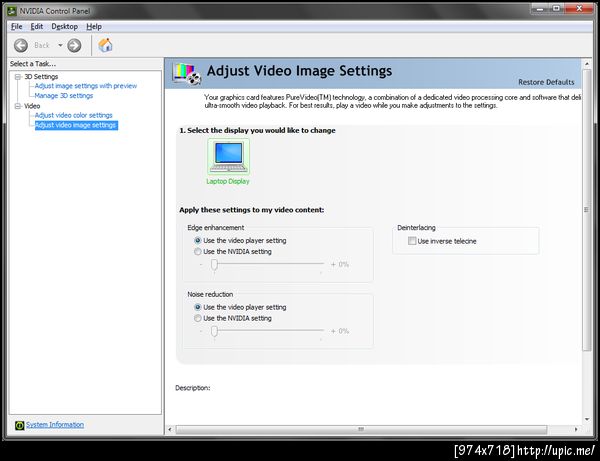Select Noise reduction NVIDIA setting radio
The height and width of the screenshot is (461, 600).
[x=197, y=318]
